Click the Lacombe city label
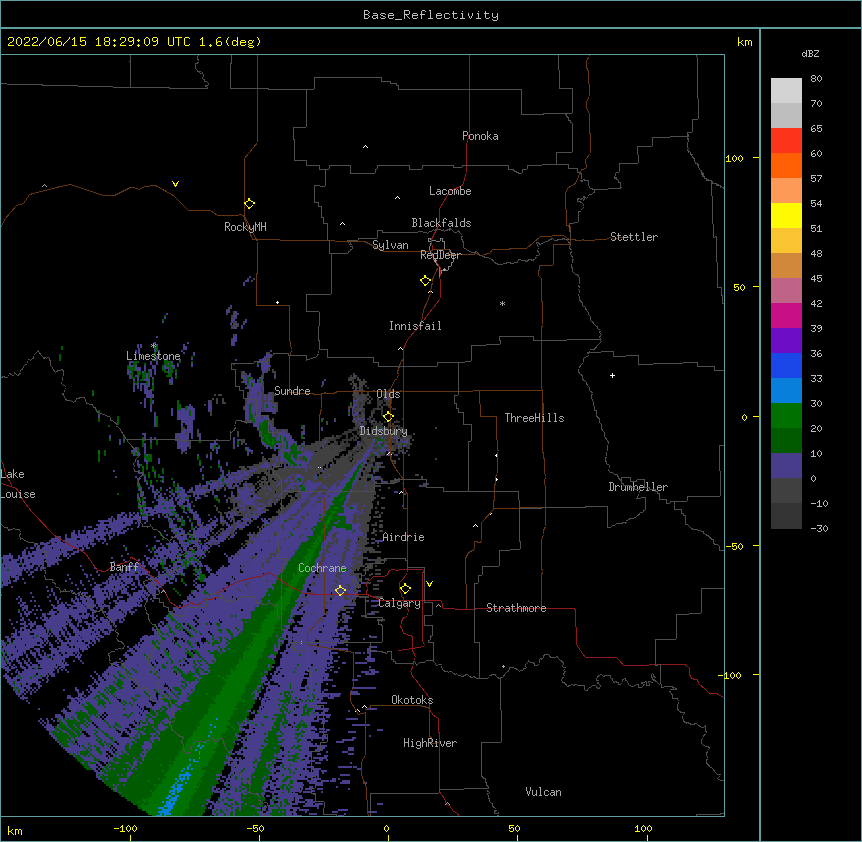The width and height of the screenshot is (862, 842). coord(450,191)
